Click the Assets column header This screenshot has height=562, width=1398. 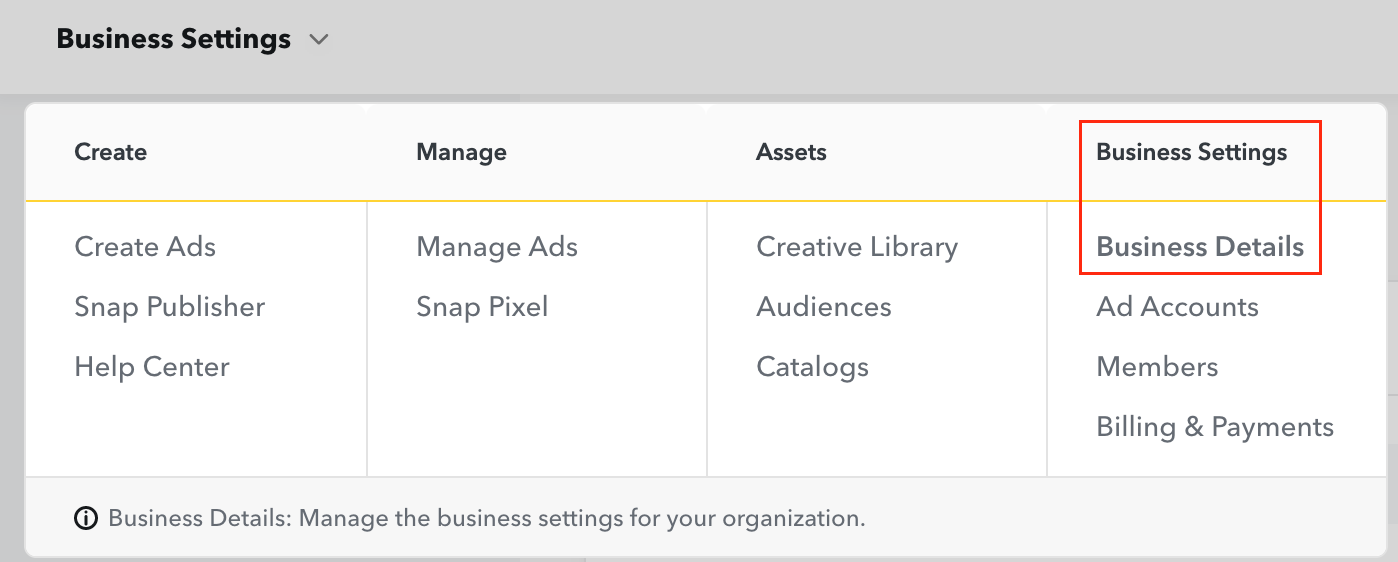[x=791, y=152]
